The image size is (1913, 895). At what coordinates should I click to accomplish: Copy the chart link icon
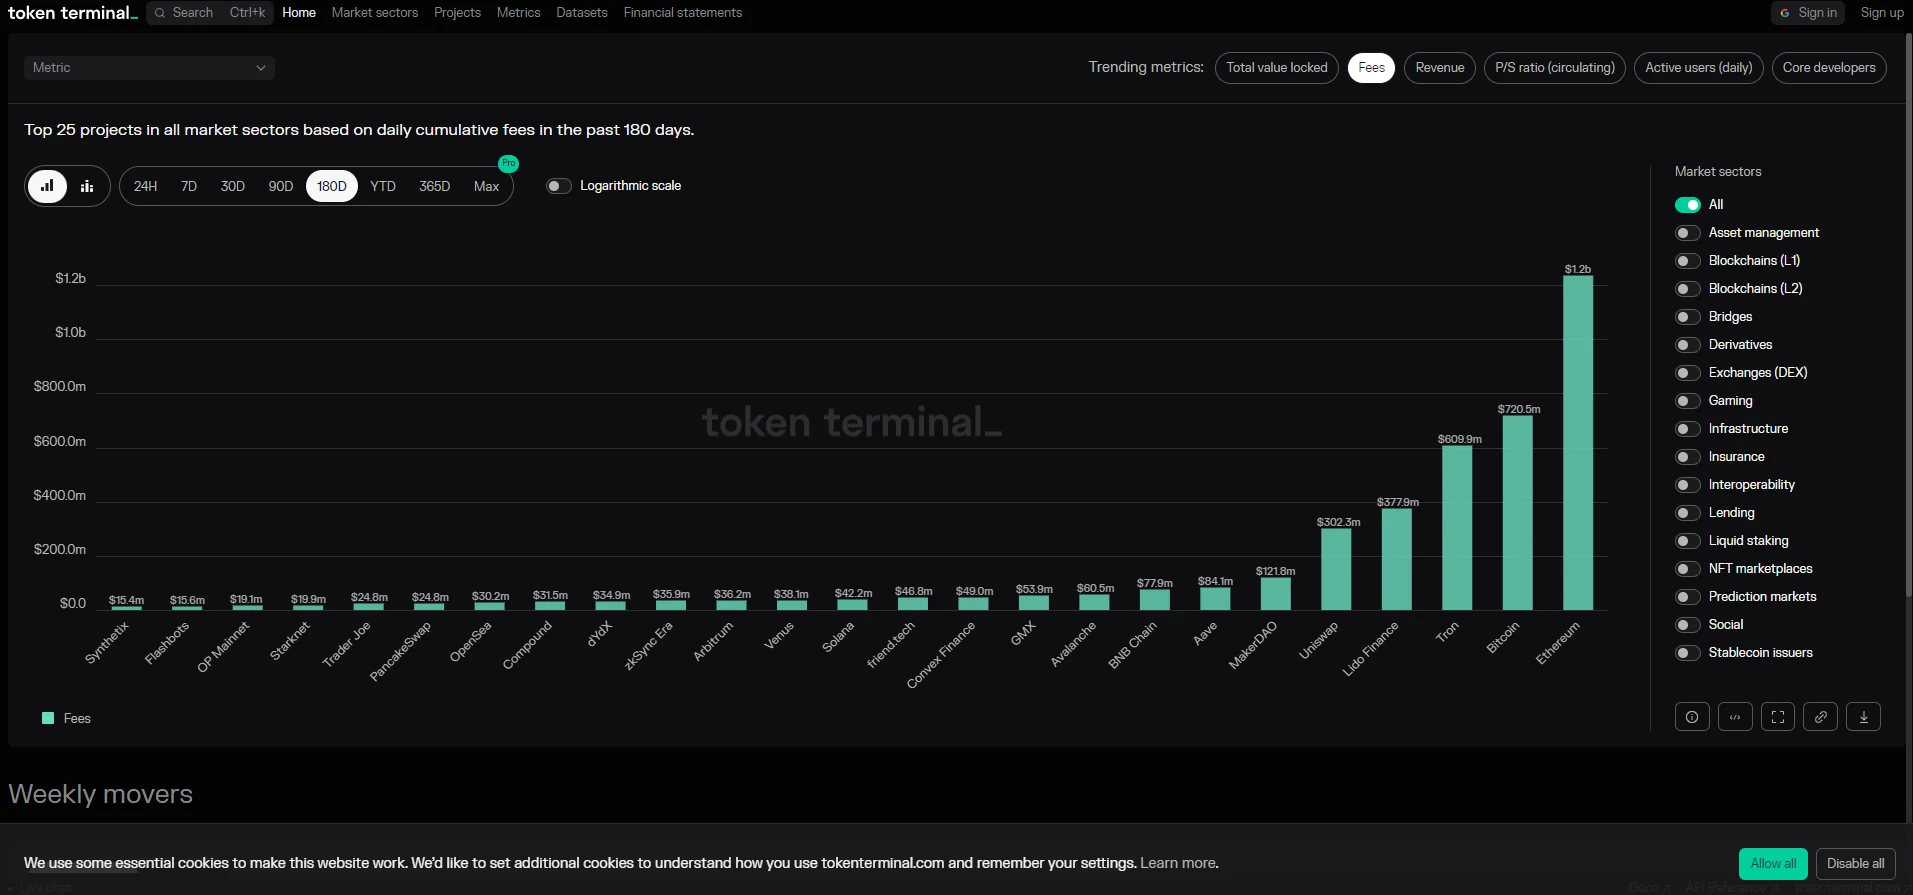(x=1821, y=717)
